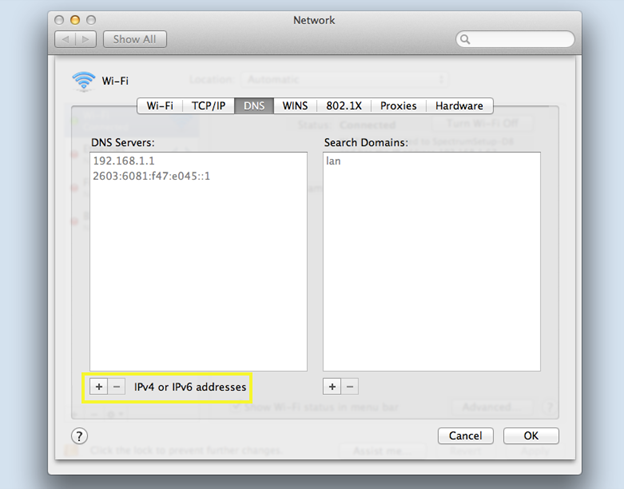Click the Show All button
624x489 pixels.
click(x=135, y=39)
